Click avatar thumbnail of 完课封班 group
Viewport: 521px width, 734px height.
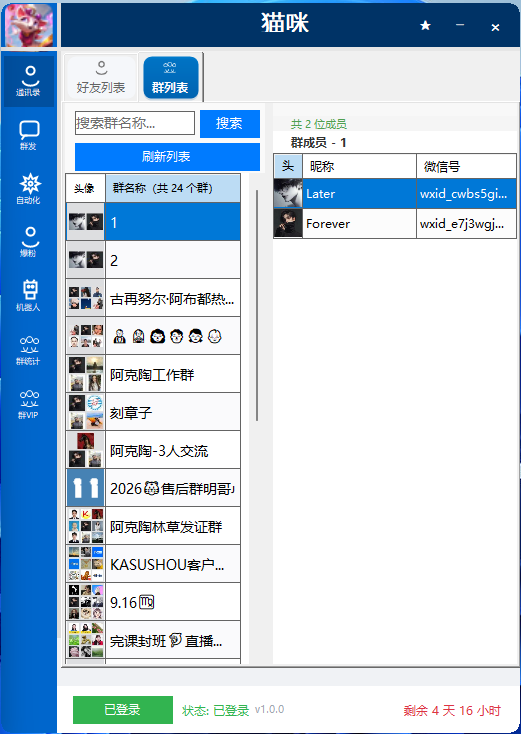coord(86,640)
